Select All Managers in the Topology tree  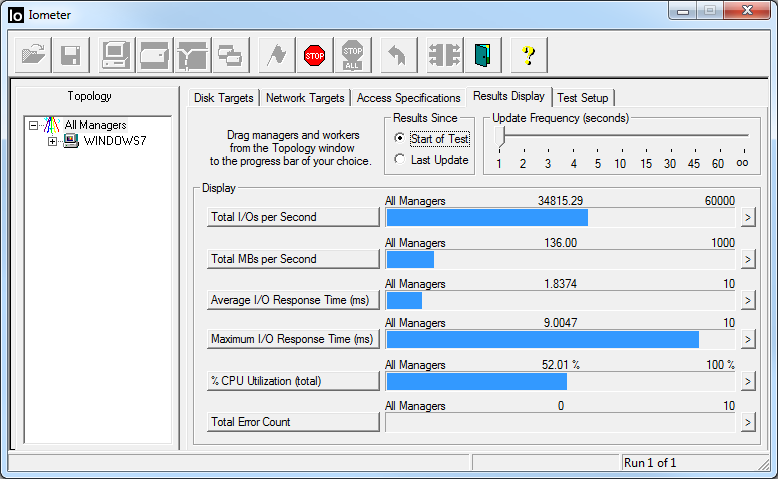pos(95,125)
